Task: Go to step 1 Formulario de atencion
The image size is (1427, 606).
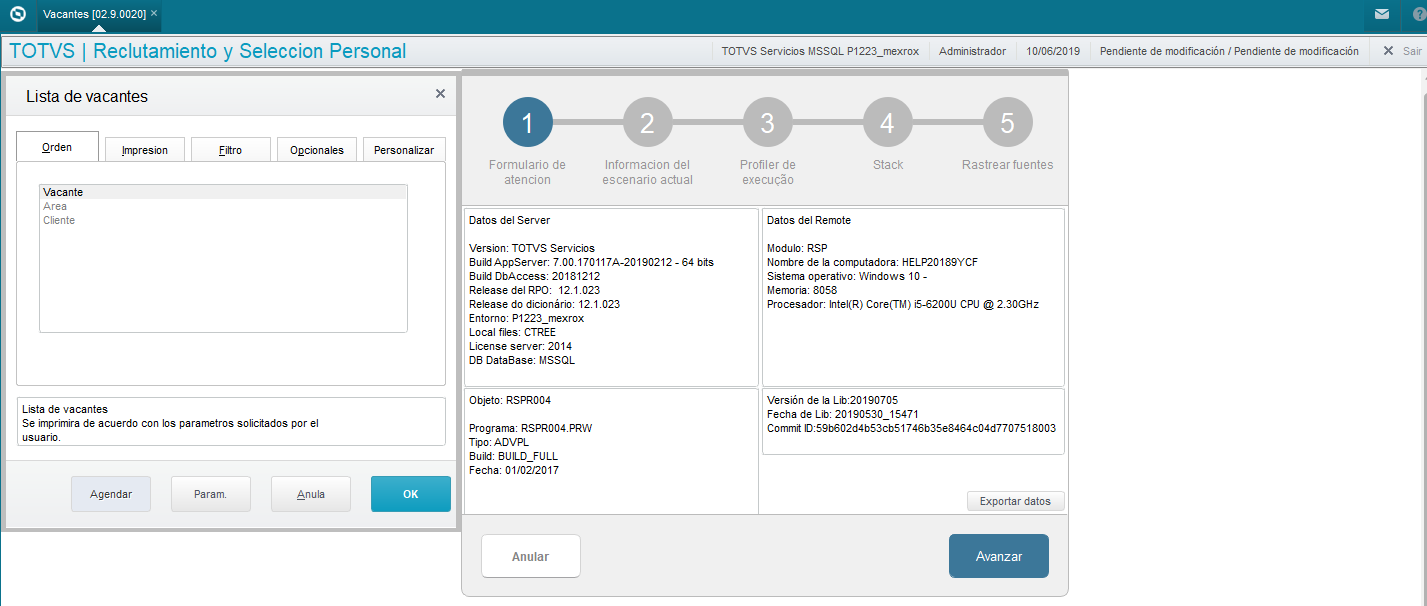Action: 528,123
